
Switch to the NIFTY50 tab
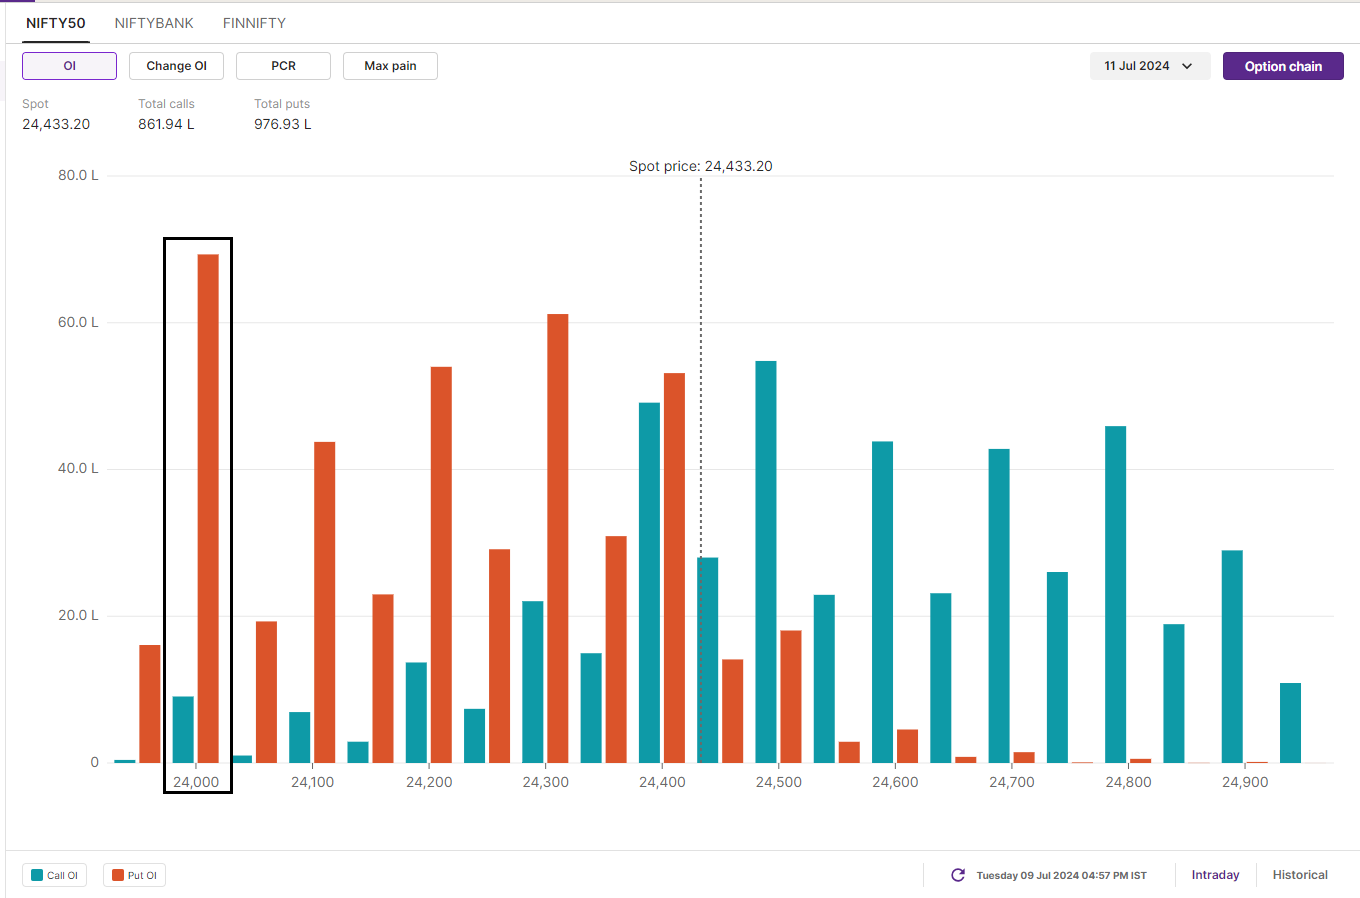click(x=56, y=23)
